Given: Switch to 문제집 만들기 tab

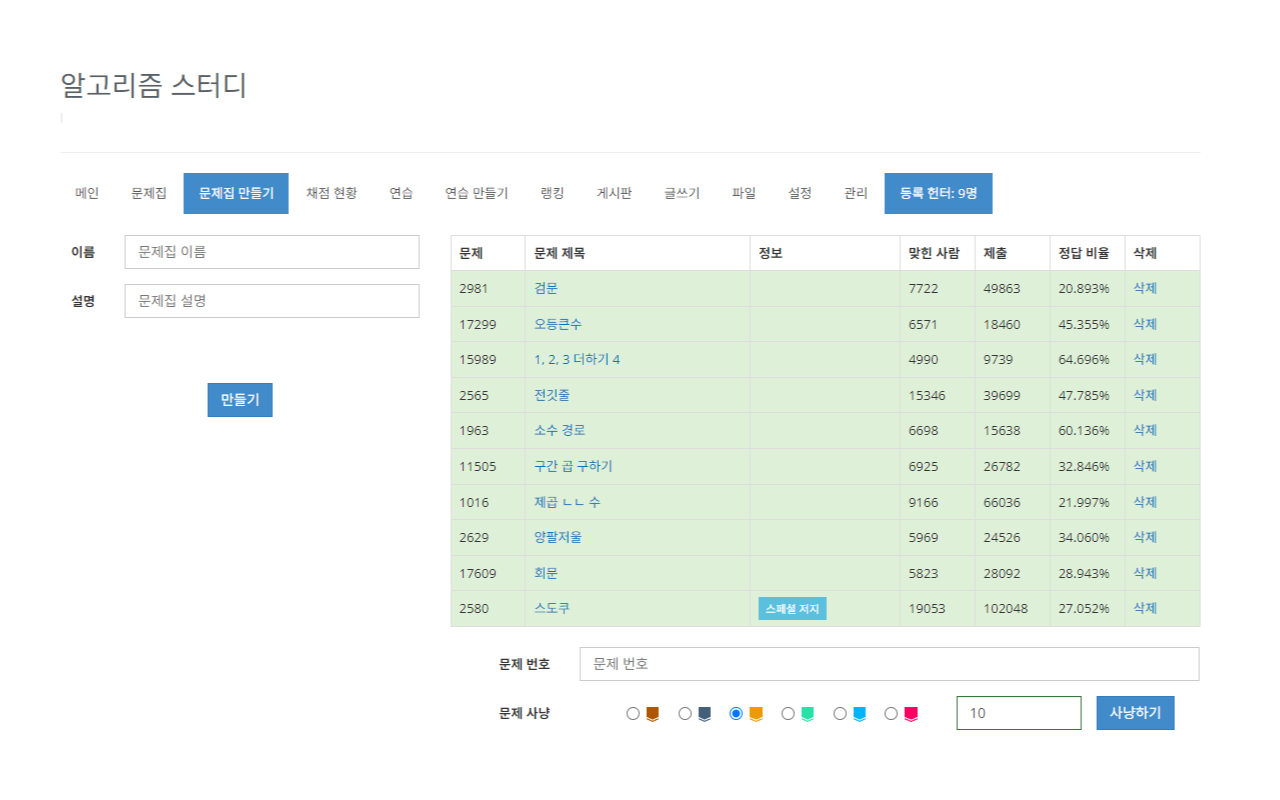Looking at the screenshot, I should [236, 194].
